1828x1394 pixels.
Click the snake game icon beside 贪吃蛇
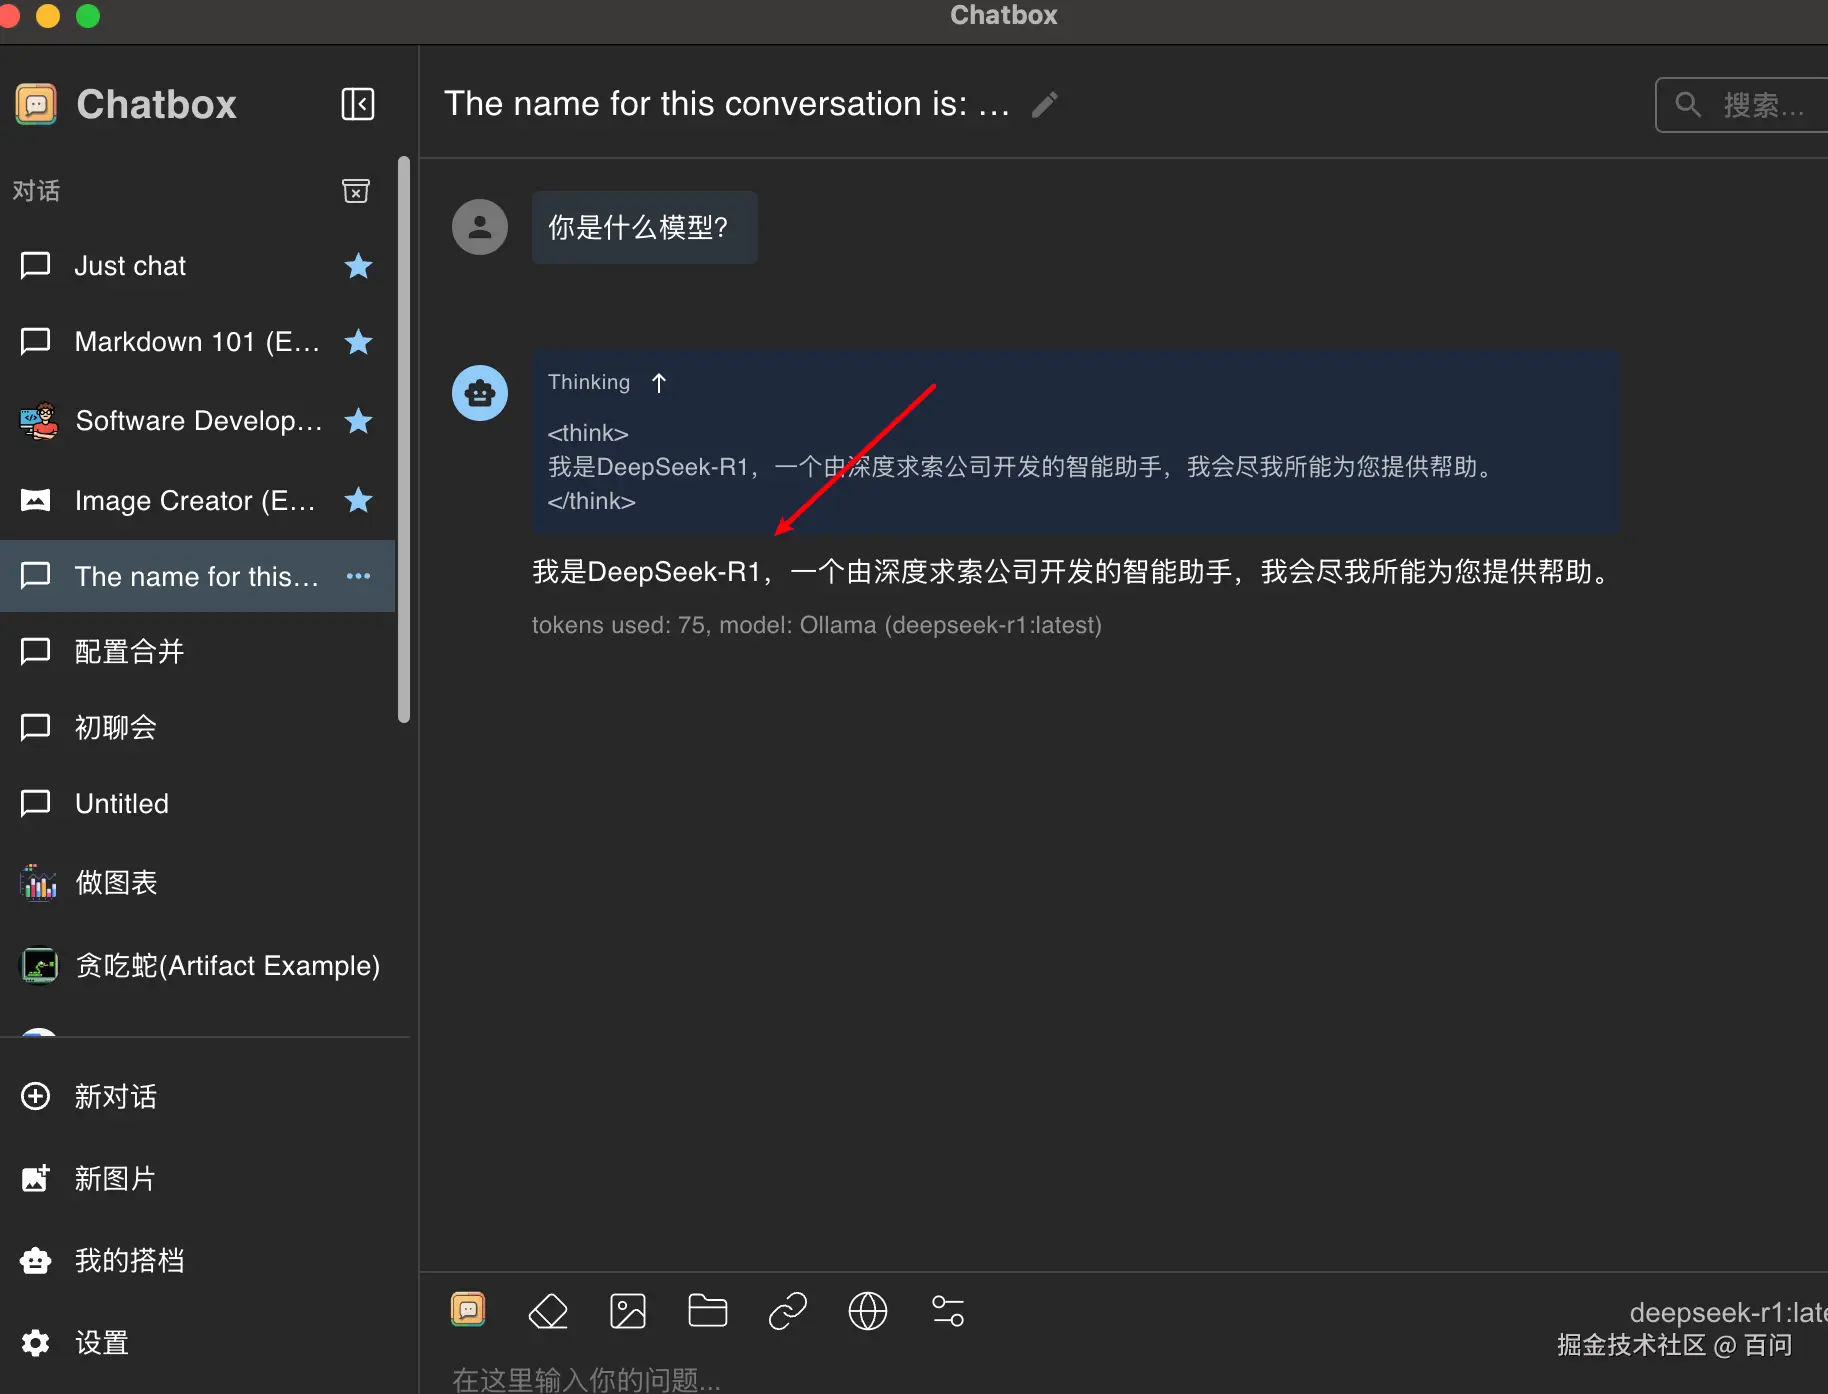pyautogui.click(x=39, y=965)
